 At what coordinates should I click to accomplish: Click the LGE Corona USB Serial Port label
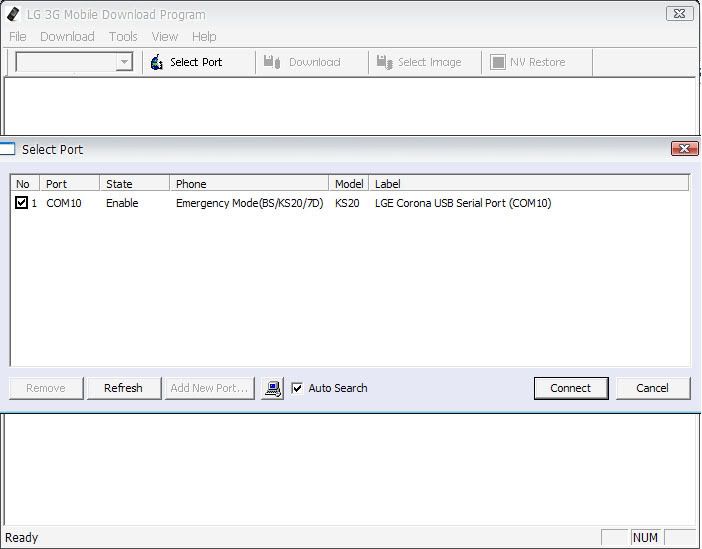click(463, 203)
